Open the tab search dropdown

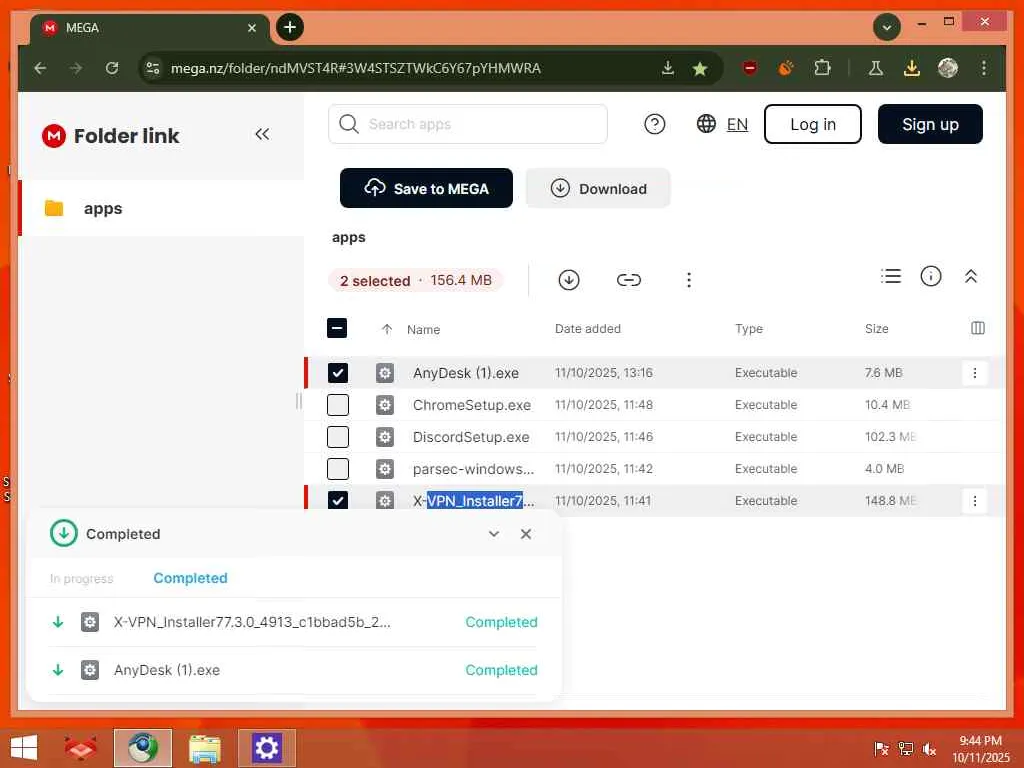pos(887,27)
